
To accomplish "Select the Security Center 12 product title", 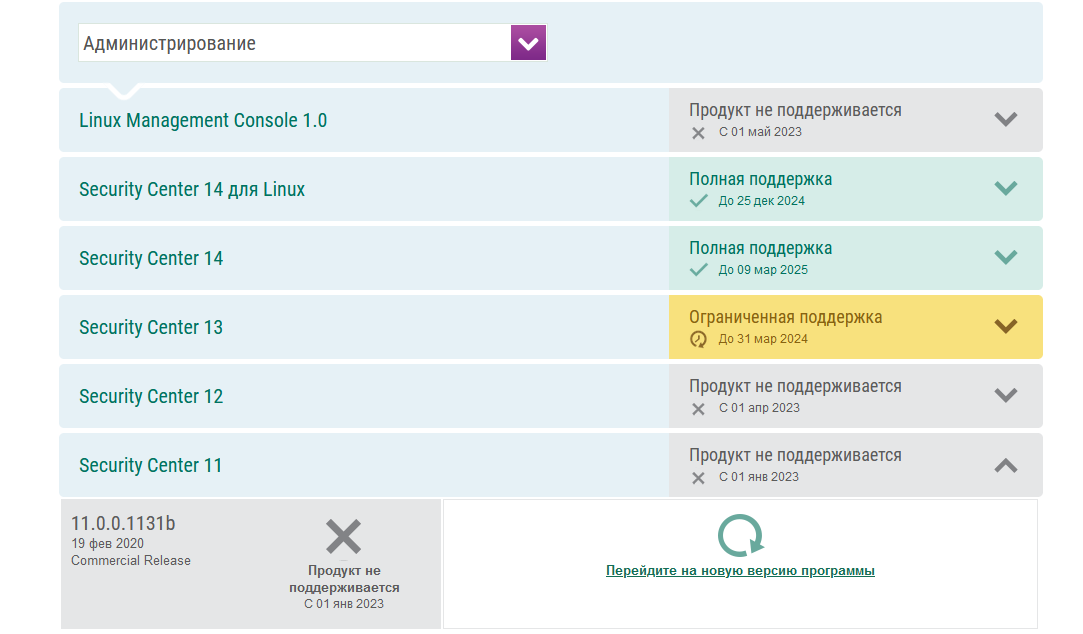I will coord(151,396).
